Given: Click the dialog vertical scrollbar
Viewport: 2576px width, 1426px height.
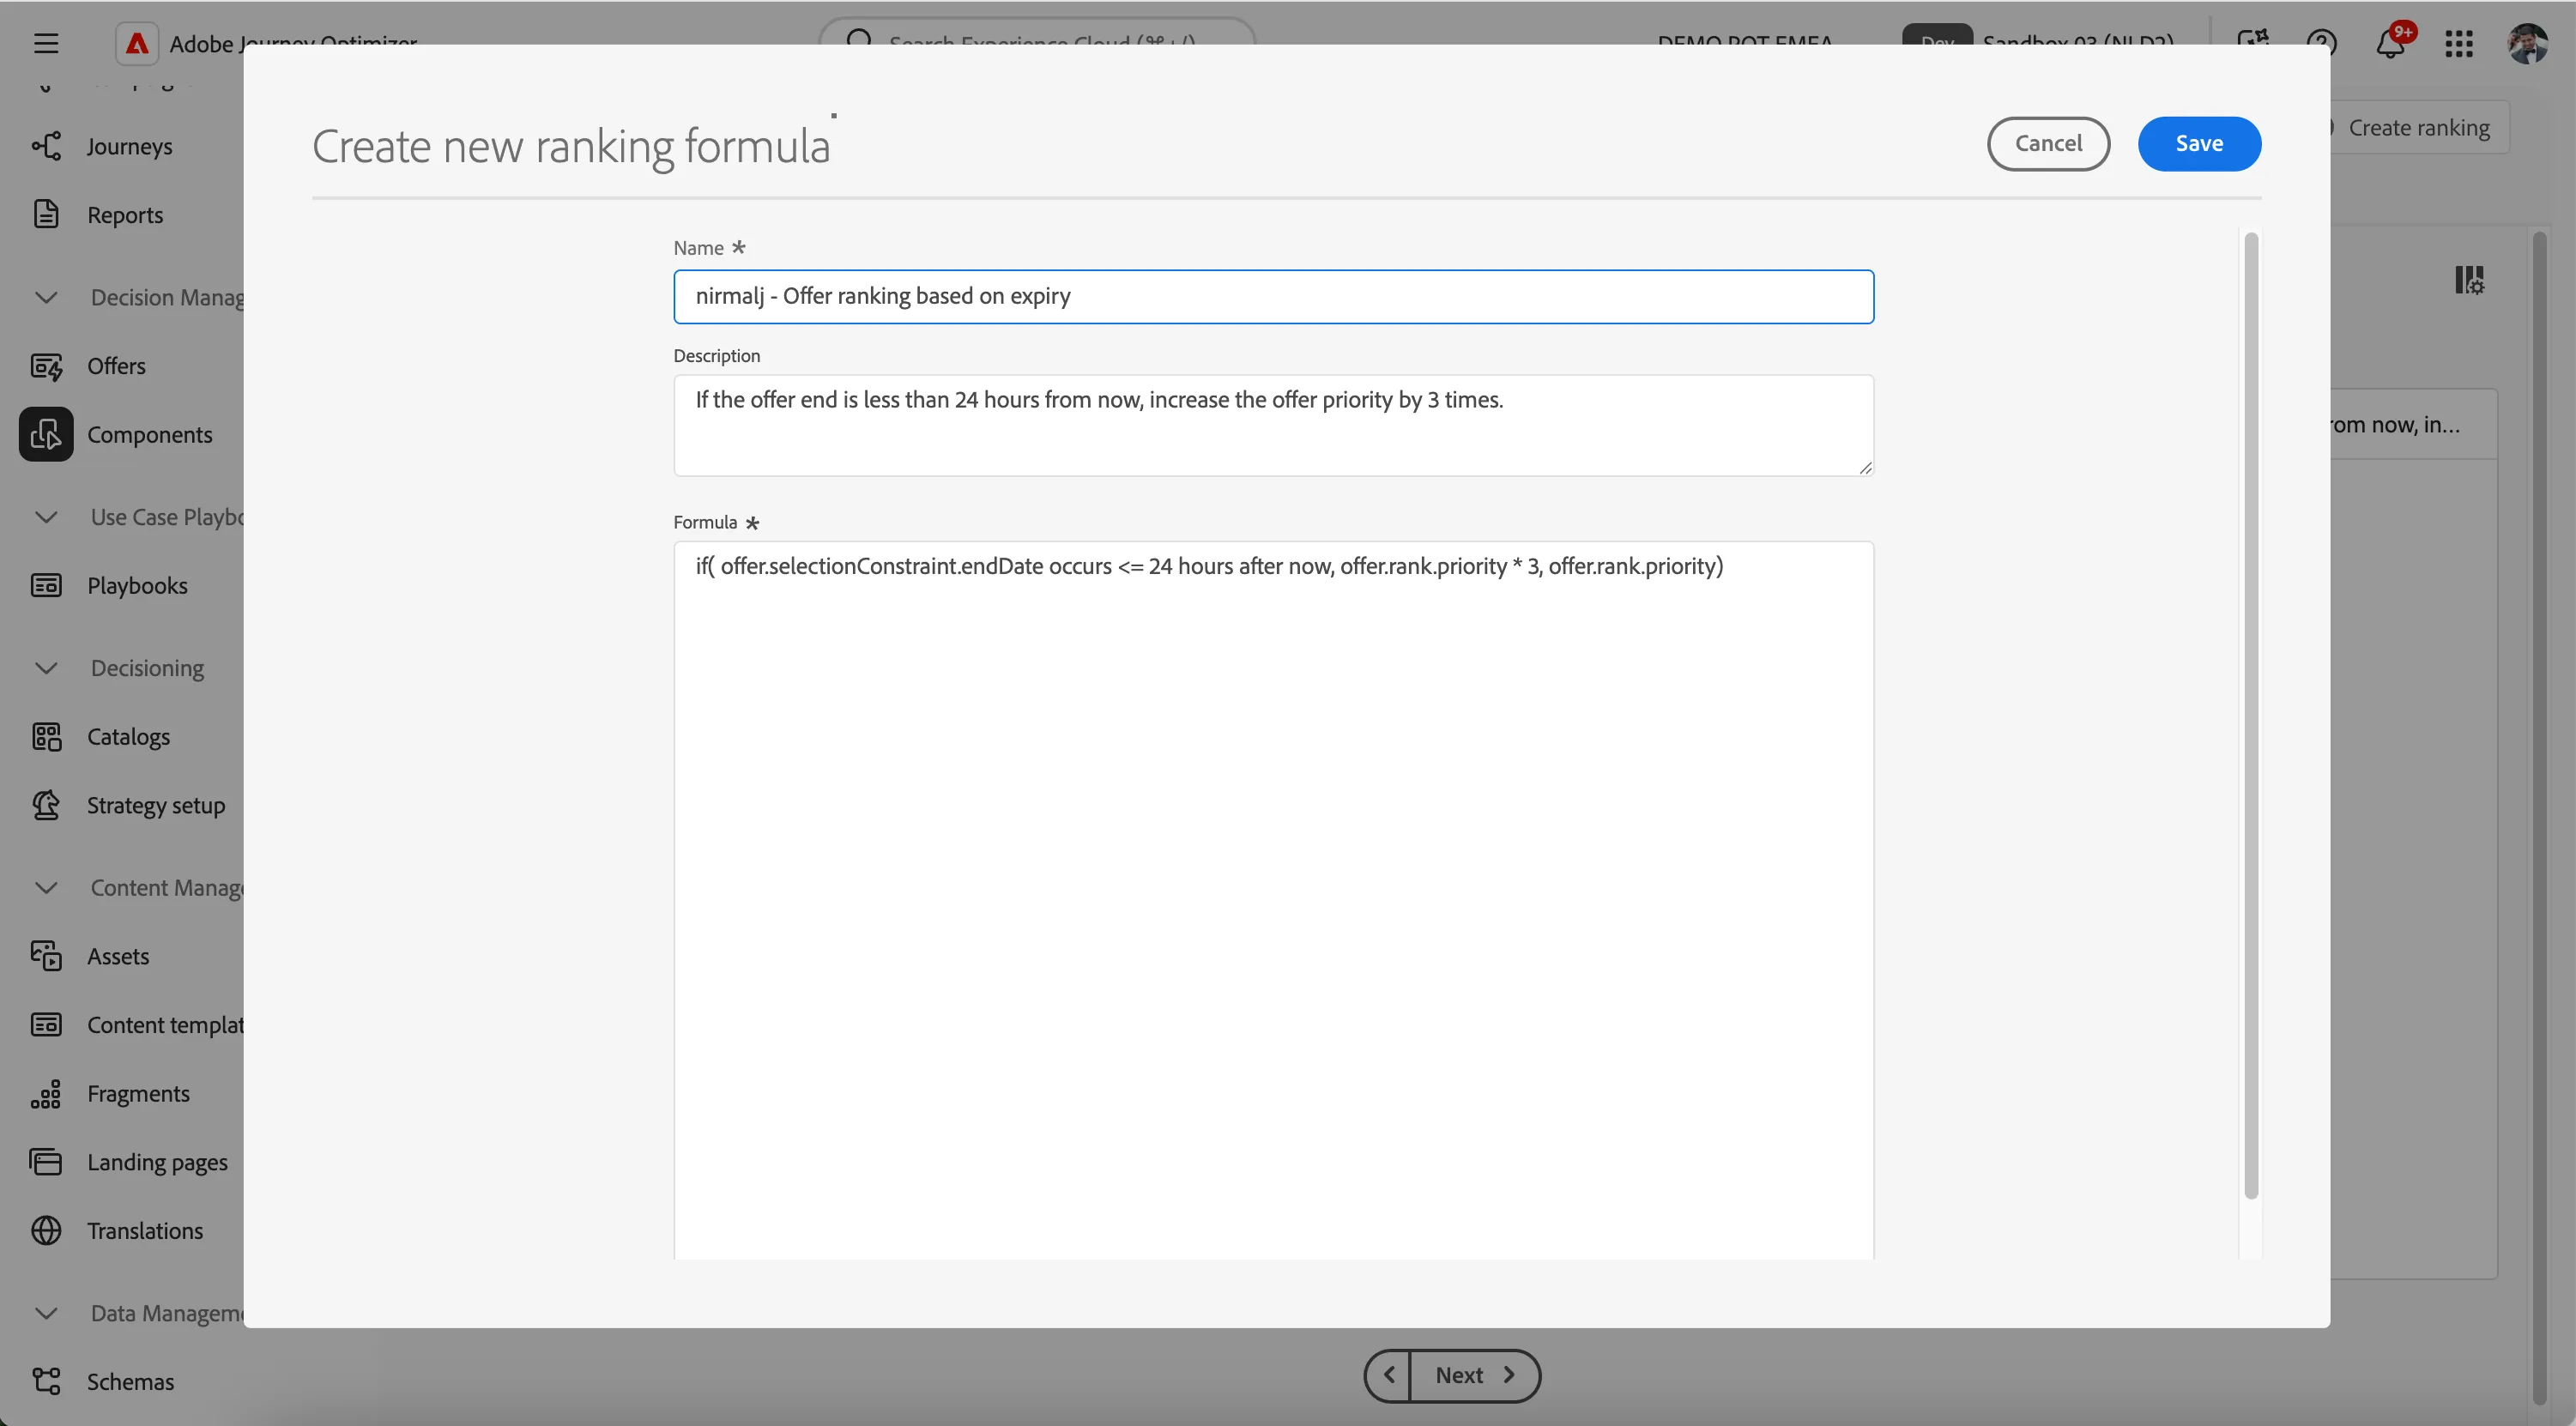Looking at the screenshot, I should pyautogui.click(x=2251, y=715).
